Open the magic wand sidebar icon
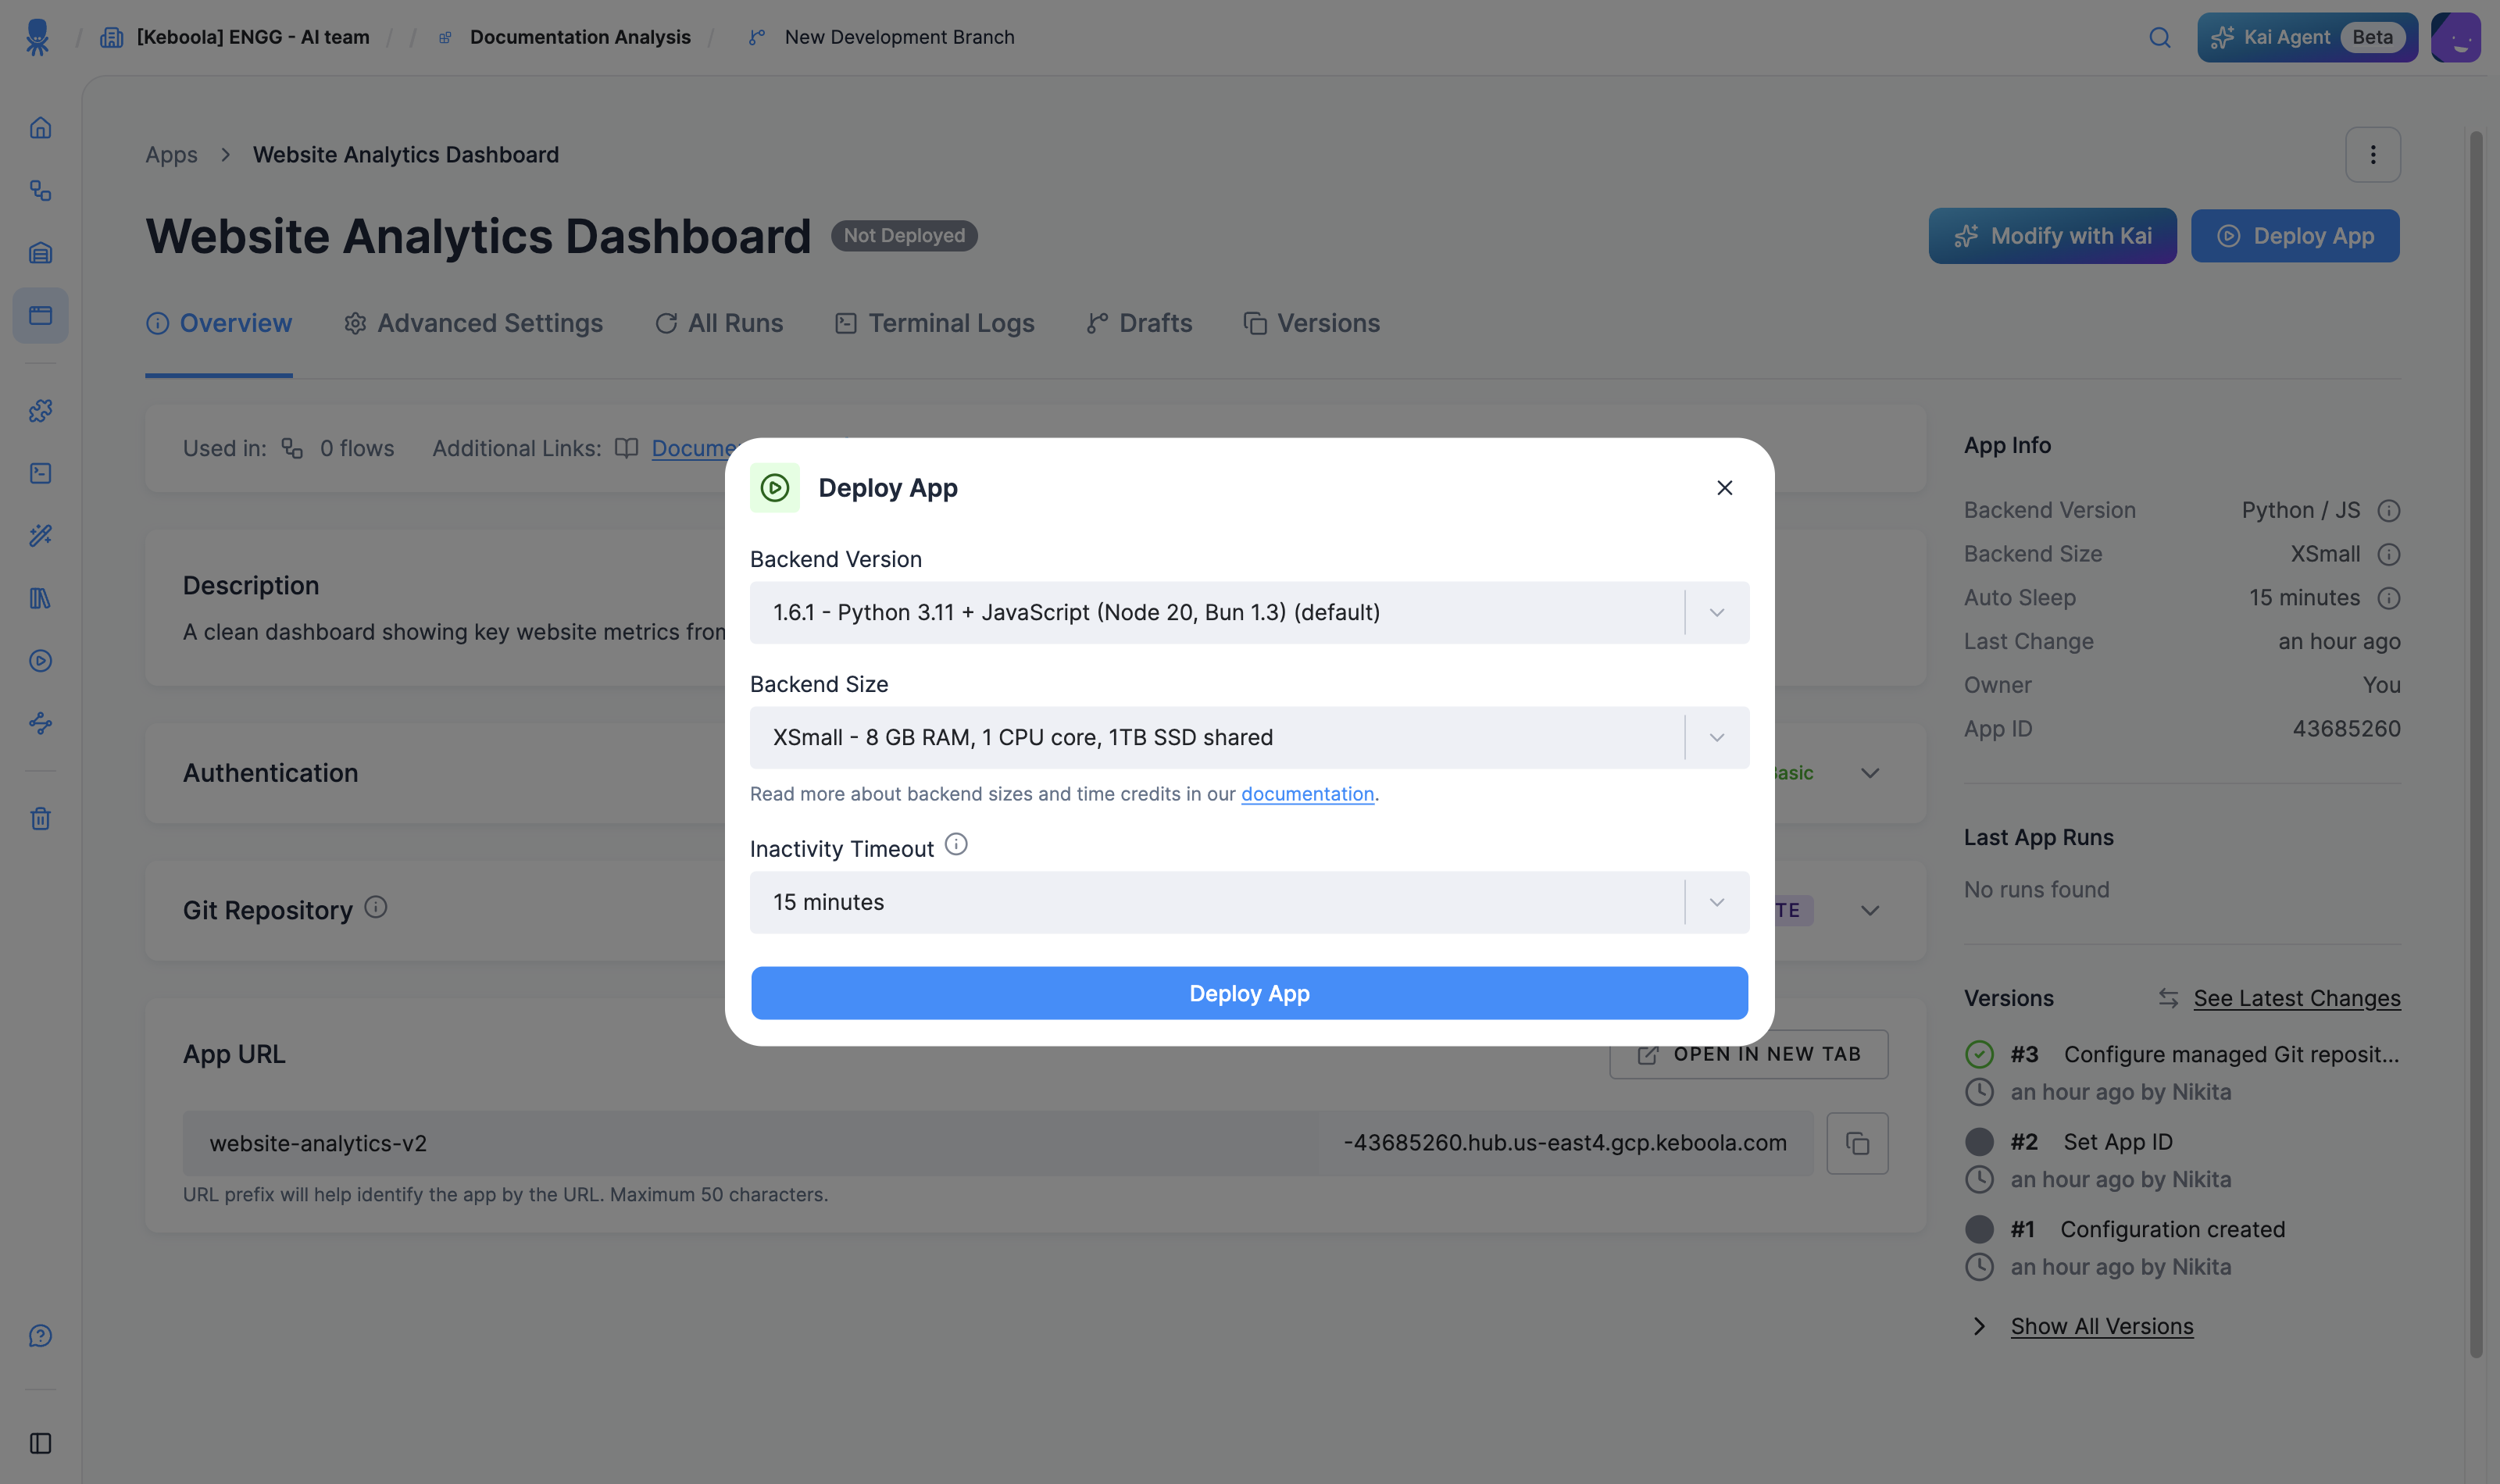 (40, 535)
